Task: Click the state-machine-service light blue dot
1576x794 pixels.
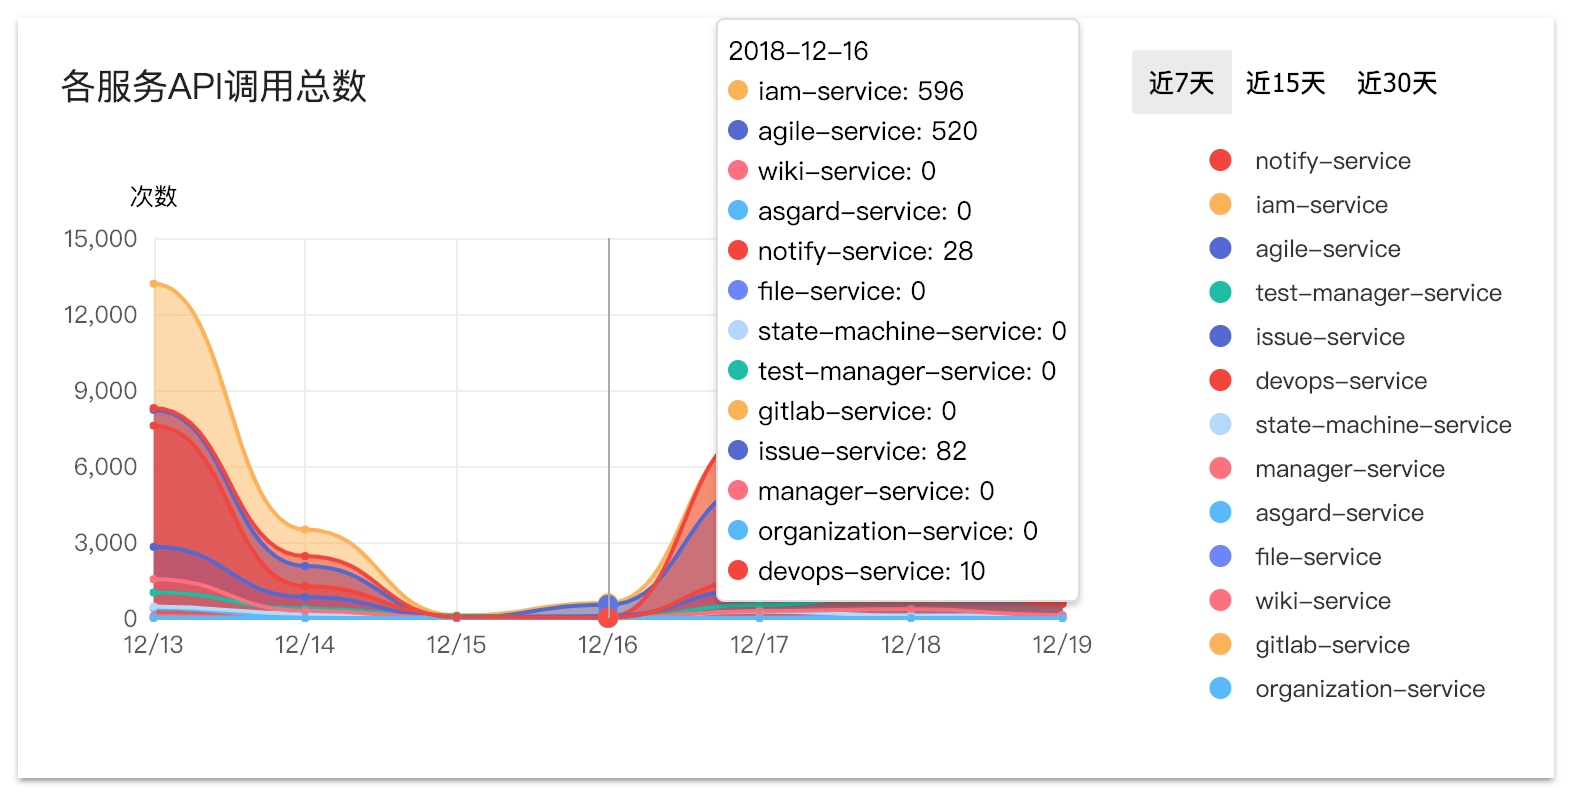Action: (x=1220, y=425)
